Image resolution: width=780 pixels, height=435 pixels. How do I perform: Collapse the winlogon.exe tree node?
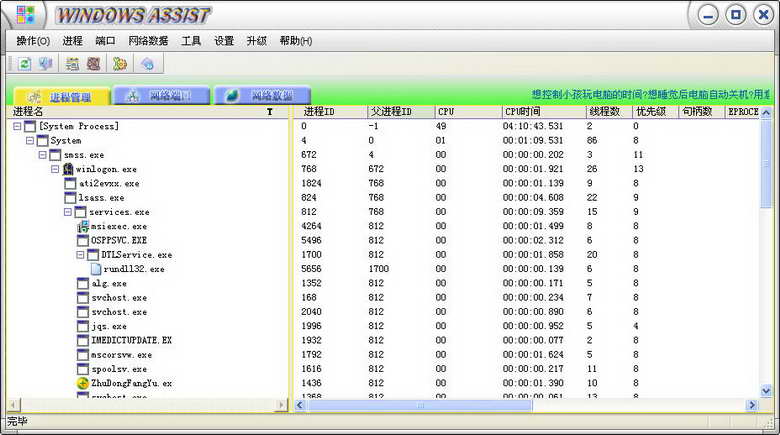pos(55,169)
